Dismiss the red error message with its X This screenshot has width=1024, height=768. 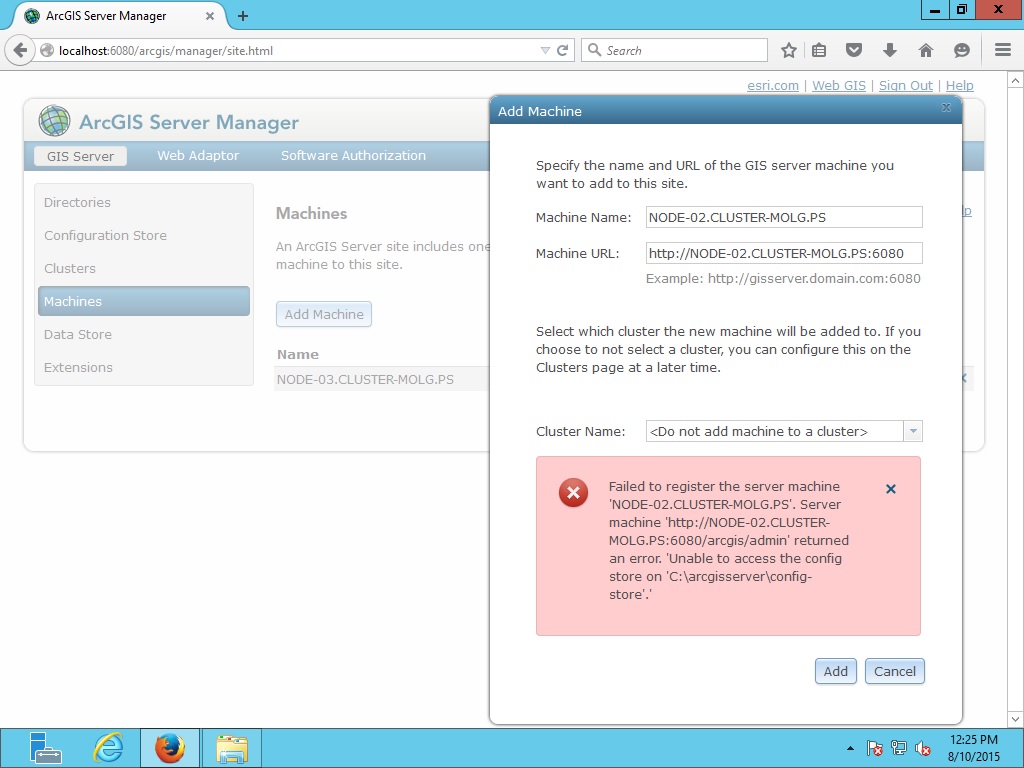pos(891,488)
